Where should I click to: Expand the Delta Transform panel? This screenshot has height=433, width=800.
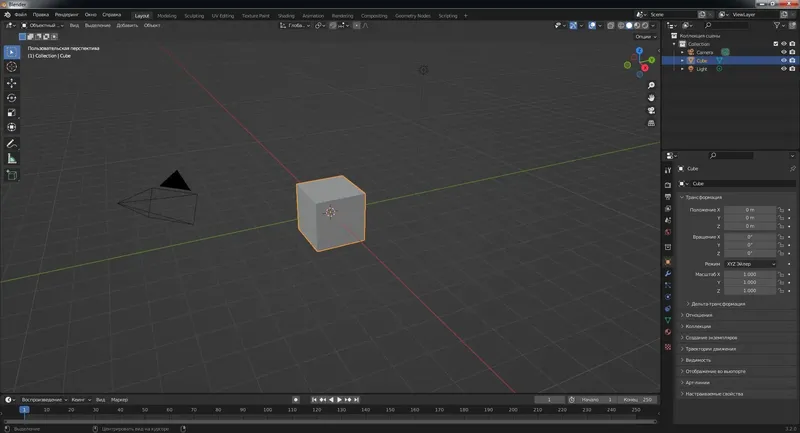(717, 304)
